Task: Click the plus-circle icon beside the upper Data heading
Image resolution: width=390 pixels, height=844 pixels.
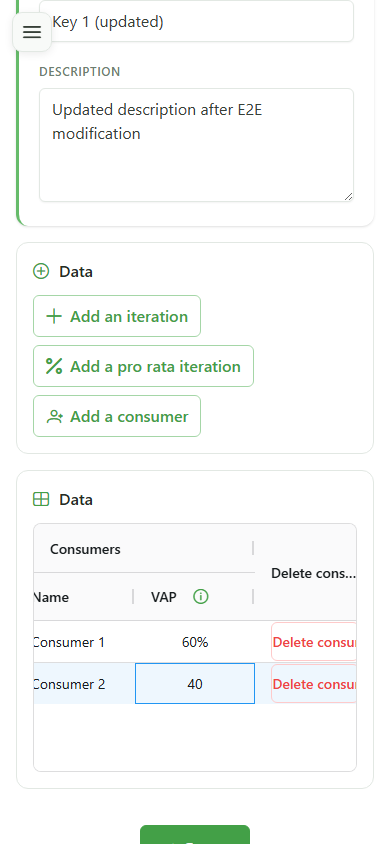Action: pyautogui.click(x=41, y=271)
